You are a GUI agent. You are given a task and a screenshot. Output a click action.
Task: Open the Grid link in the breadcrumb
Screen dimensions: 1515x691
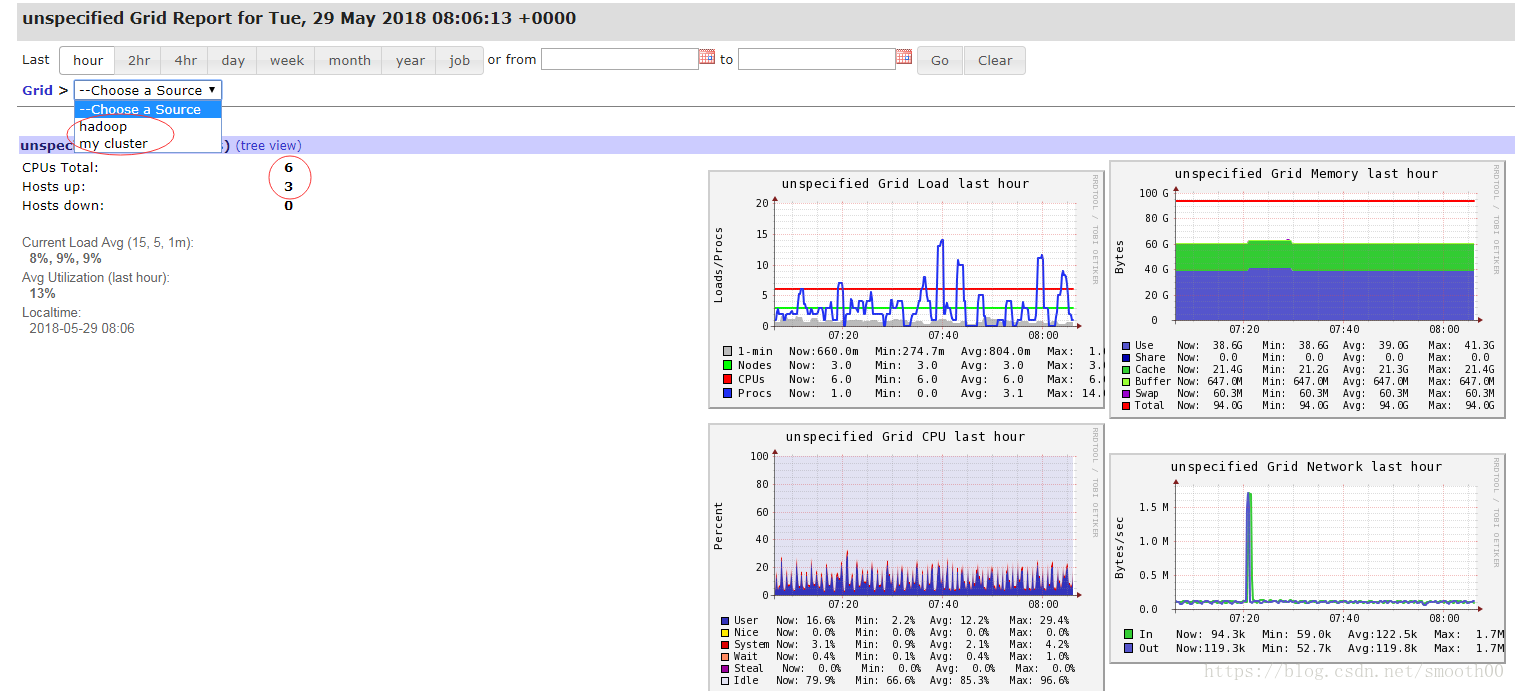(37, 90)
